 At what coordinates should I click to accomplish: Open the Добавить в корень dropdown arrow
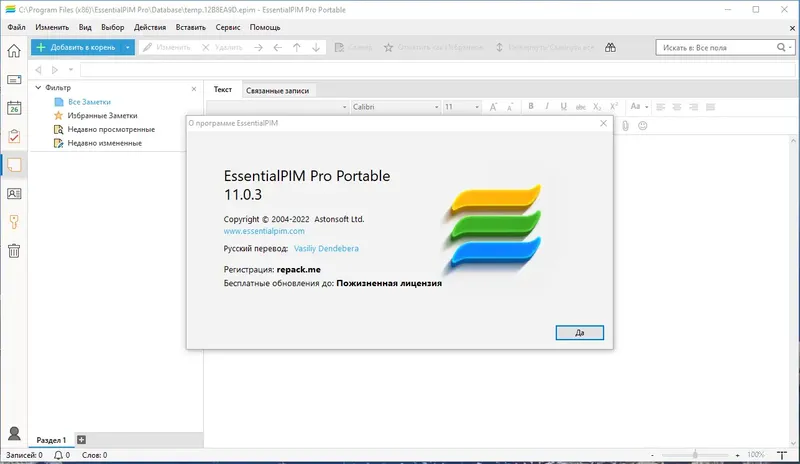click(128, 47)
